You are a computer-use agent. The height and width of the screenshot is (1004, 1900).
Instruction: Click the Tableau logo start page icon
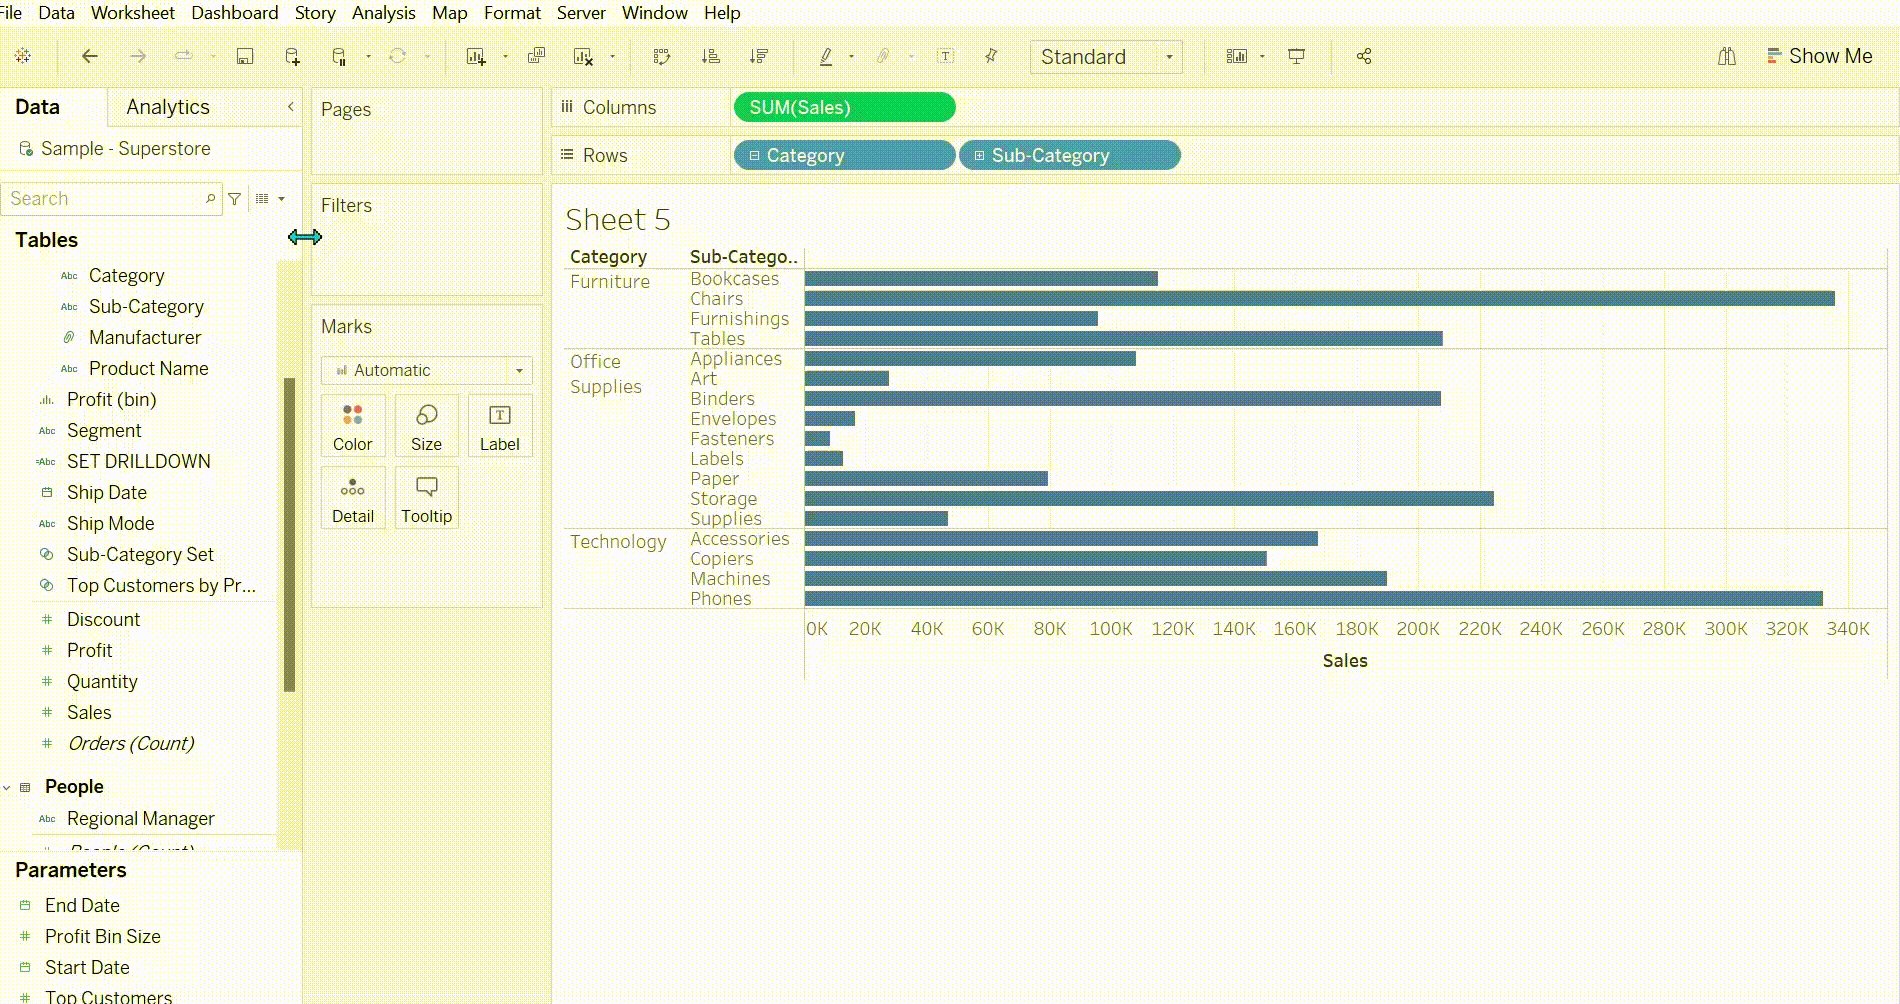pos(23,56)
